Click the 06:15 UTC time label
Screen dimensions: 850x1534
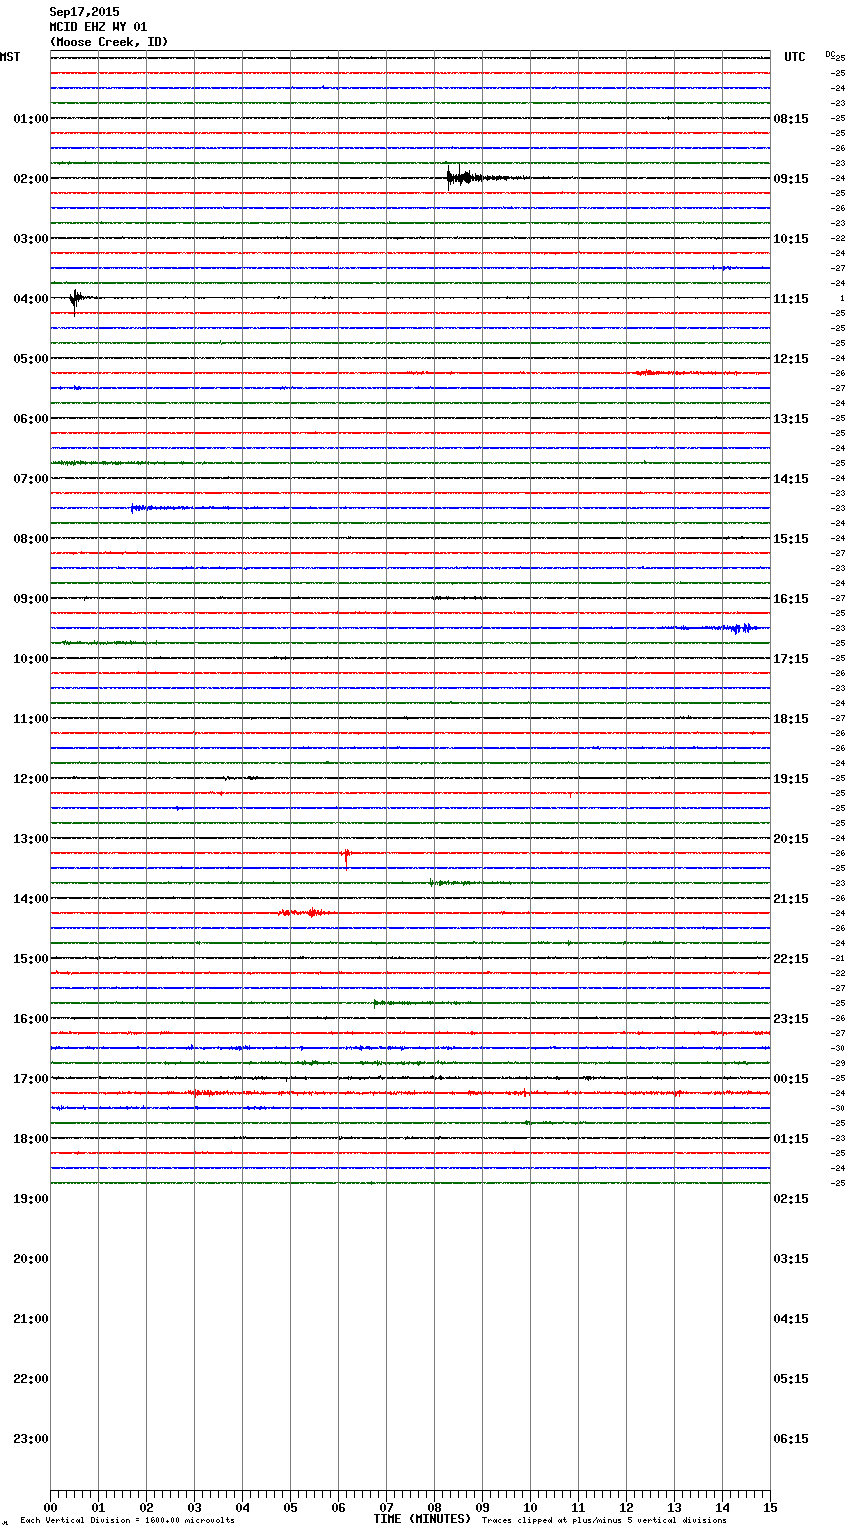coord(791,1438)
